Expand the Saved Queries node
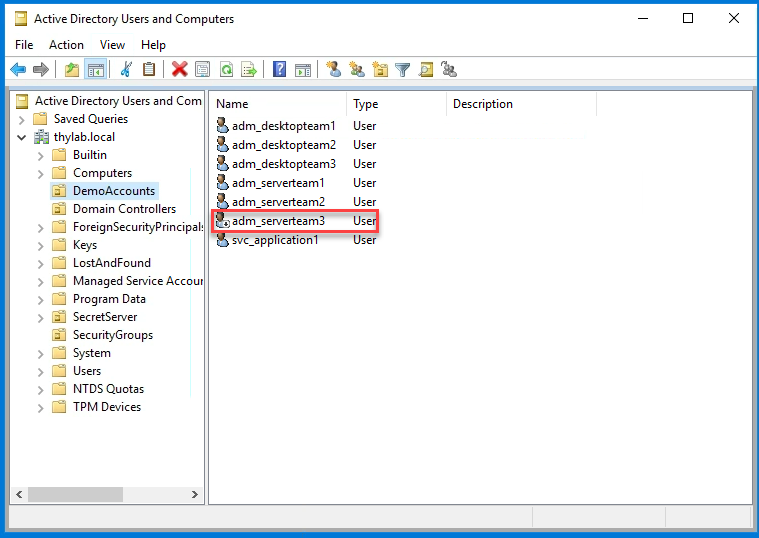The width and height of the screenshot is (759, 538). [x=22, y=119]
